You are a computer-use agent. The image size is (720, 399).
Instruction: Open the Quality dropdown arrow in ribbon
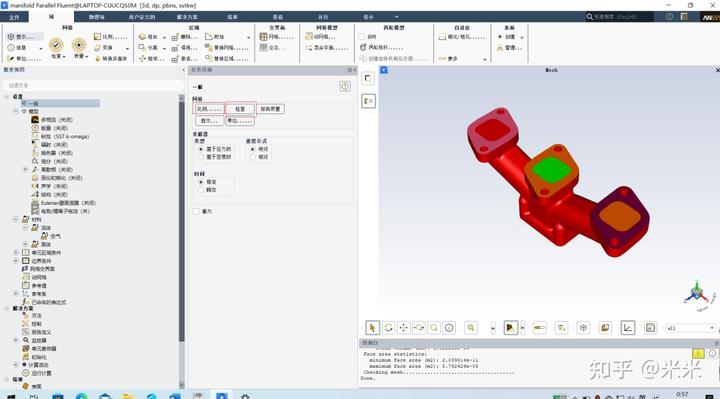(87, 56)
